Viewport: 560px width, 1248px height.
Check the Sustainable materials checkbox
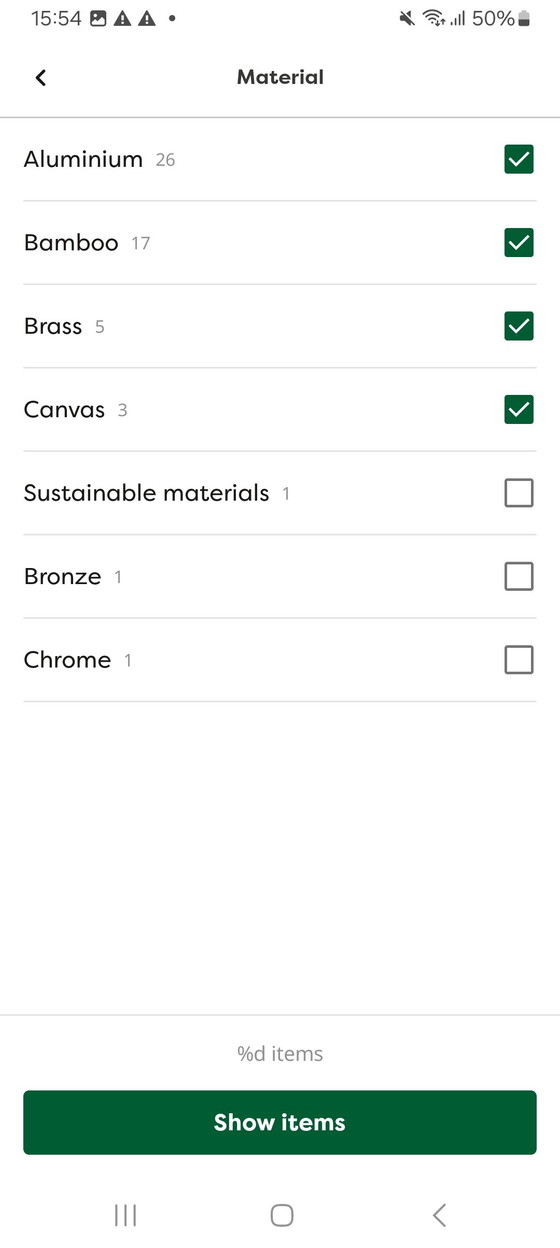pos(519,493)
